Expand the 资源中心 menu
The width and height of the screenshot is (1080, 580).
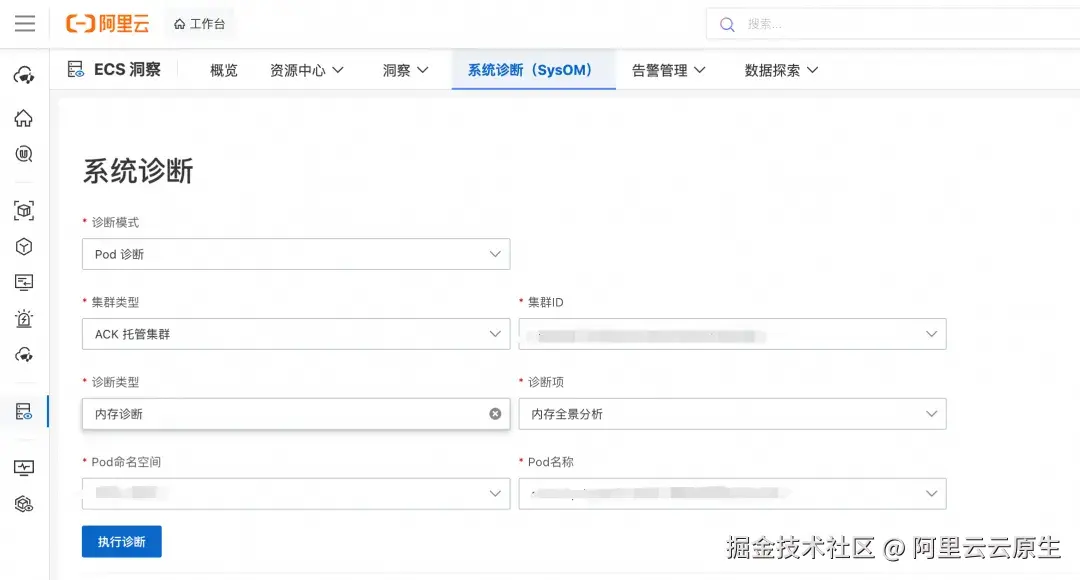tap(307, 70)
